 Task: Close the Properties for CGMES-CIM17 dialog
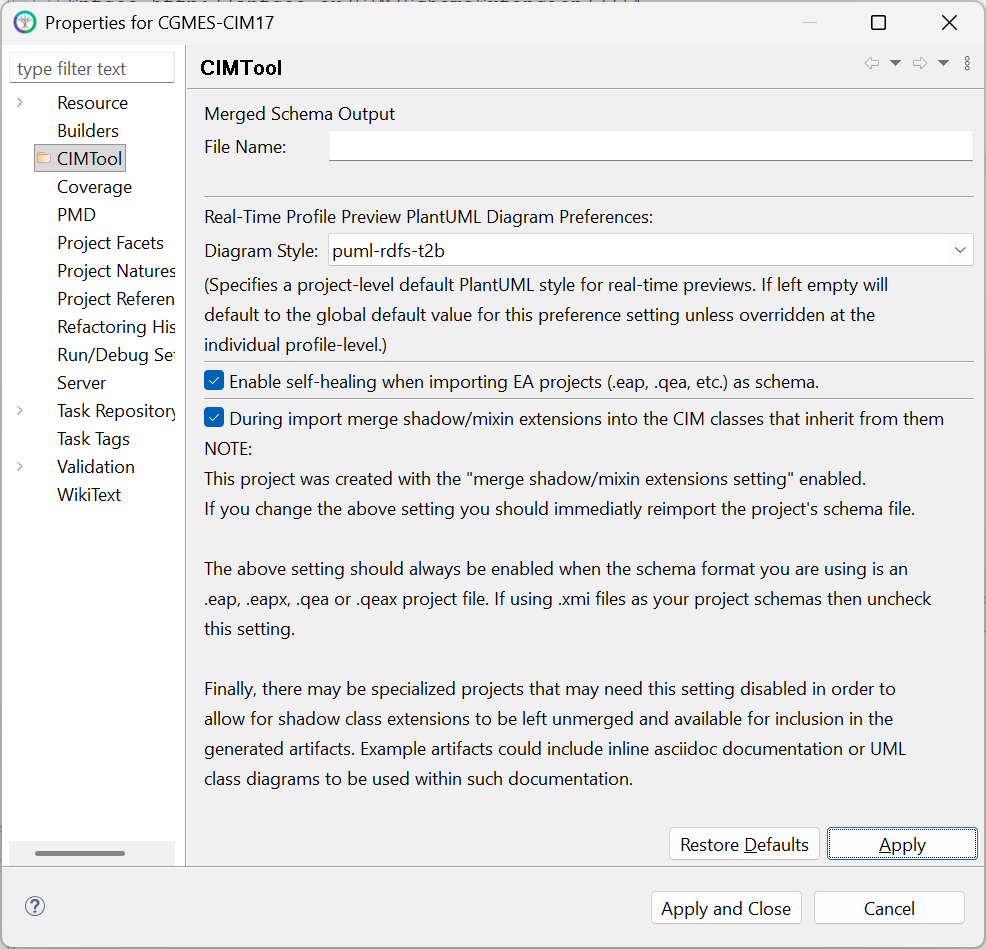[949, 23]
